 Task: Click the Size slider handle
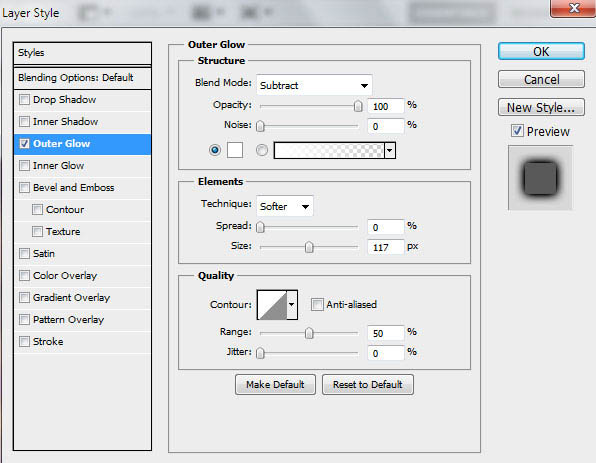309,247
